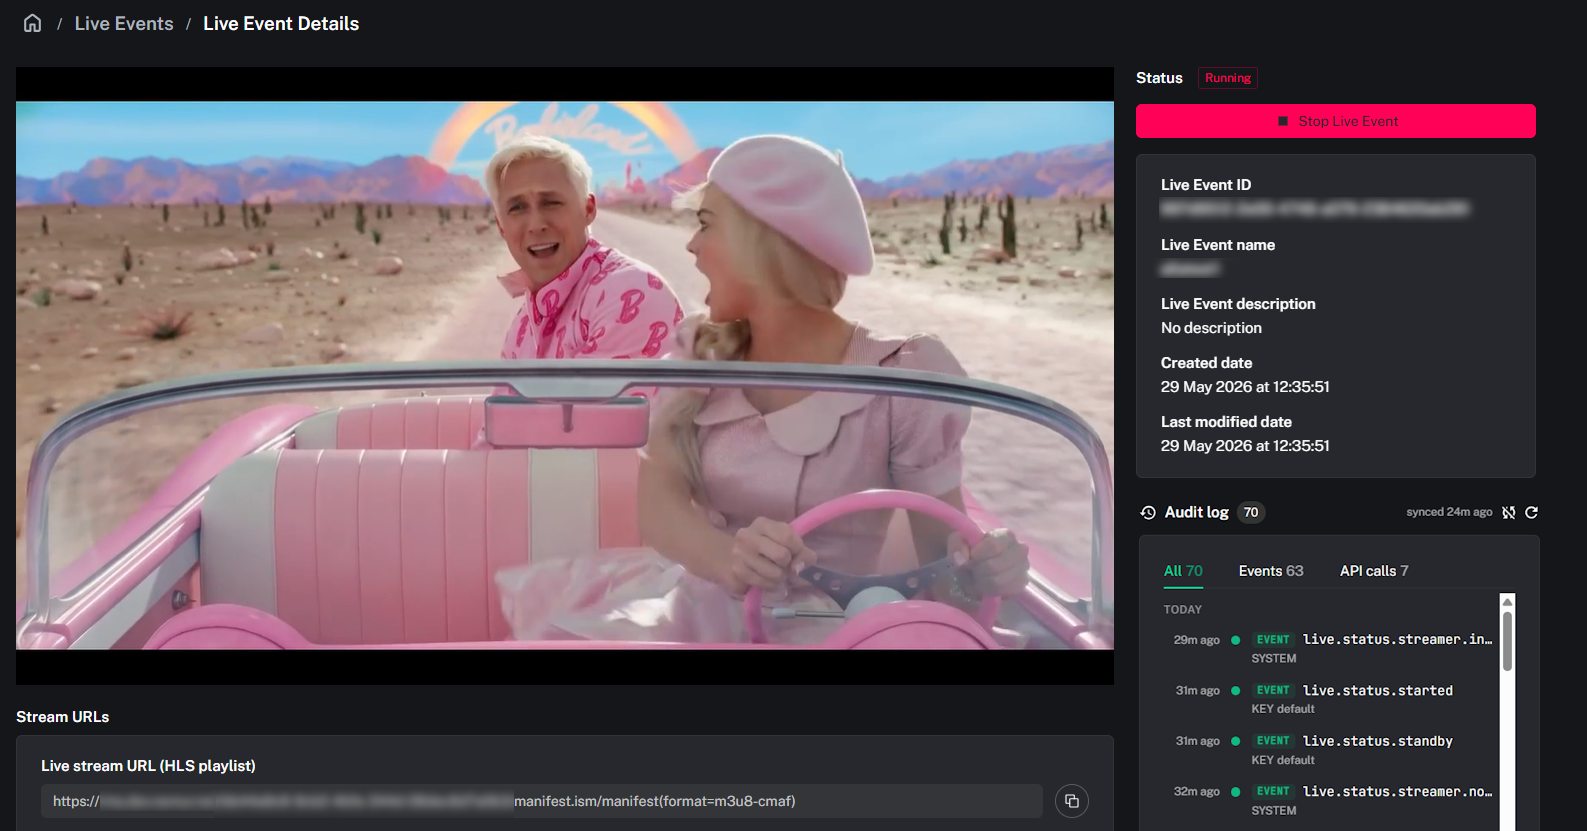
Task: Click the Audit log history icon
Action: pos(1148,513)
